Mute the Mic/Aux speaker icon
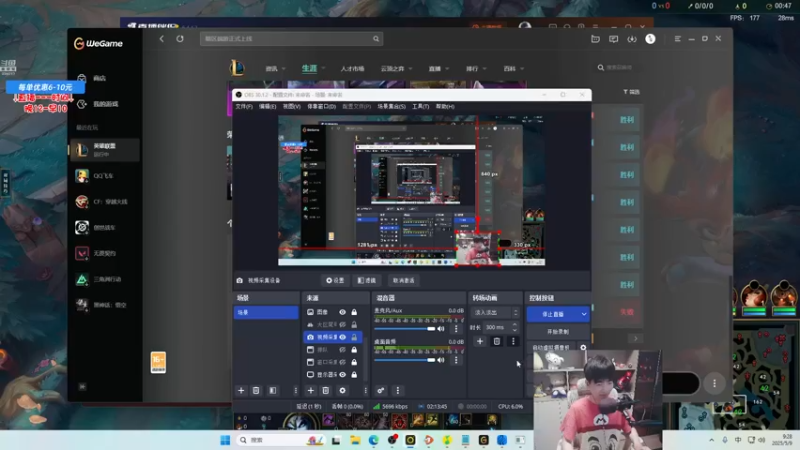Image resolution: width=800 pixels, height=450 pixels. tap(441, 329)
